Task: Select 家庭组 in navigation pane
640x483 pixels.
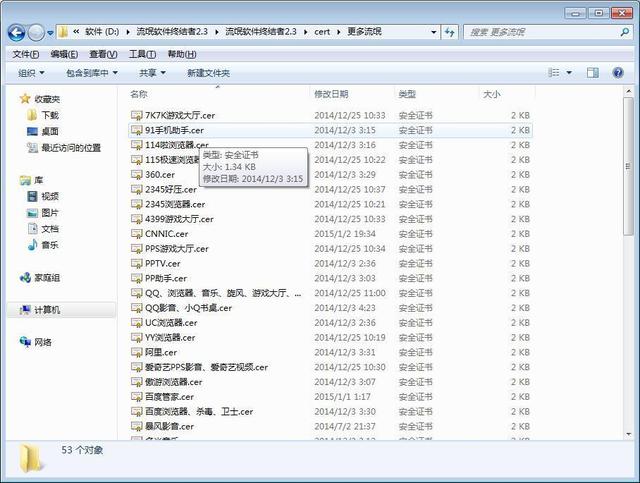Action: pyautogui.click(x=40, y=278)
